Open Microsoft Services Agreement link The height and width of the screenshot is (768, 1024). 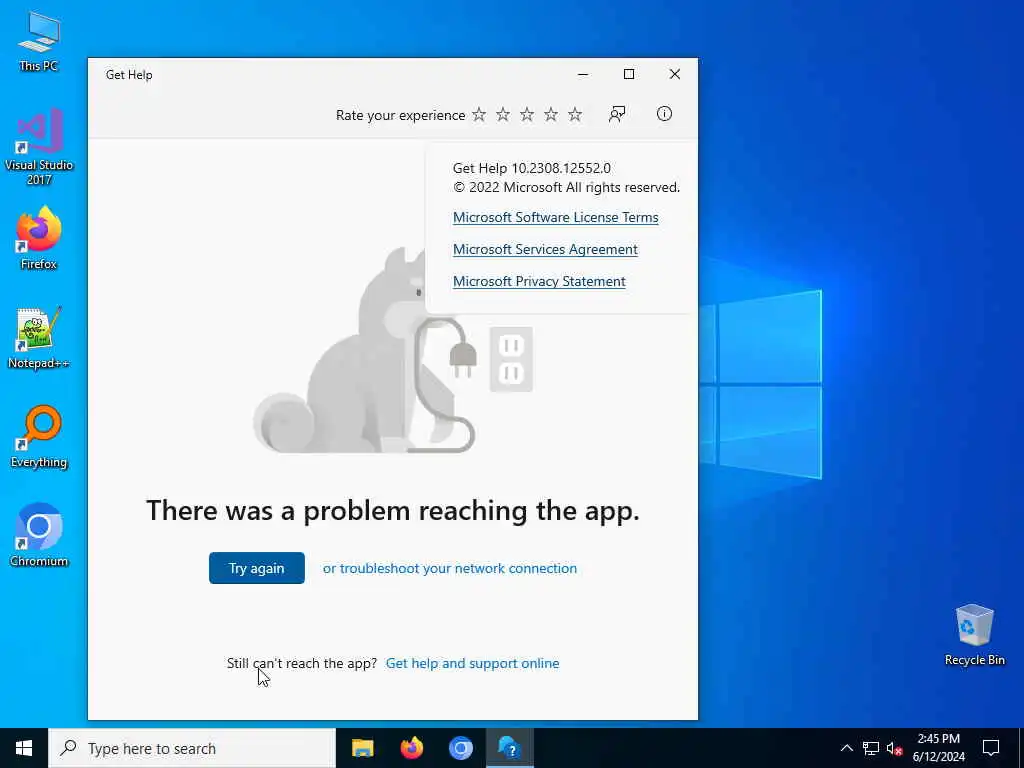[x=545, y=249]
